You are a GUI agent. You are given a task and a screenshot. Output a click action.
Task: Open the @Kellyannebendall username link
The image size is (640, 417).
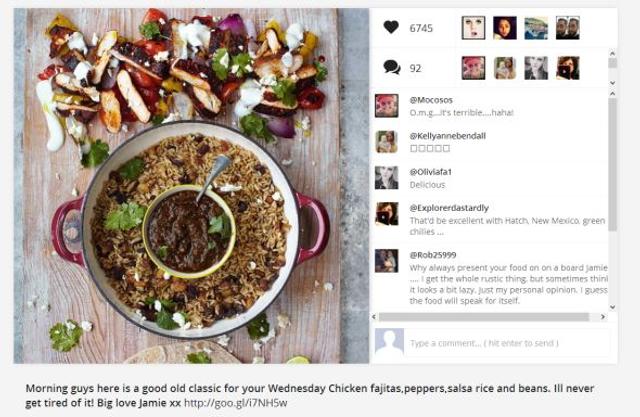[447, 136]
